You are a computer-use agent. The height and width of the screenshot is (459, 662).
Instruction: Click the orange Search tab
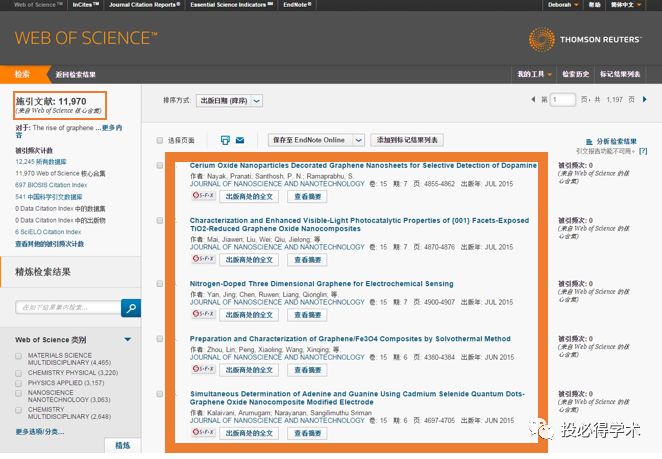click(x=23, y=74)
